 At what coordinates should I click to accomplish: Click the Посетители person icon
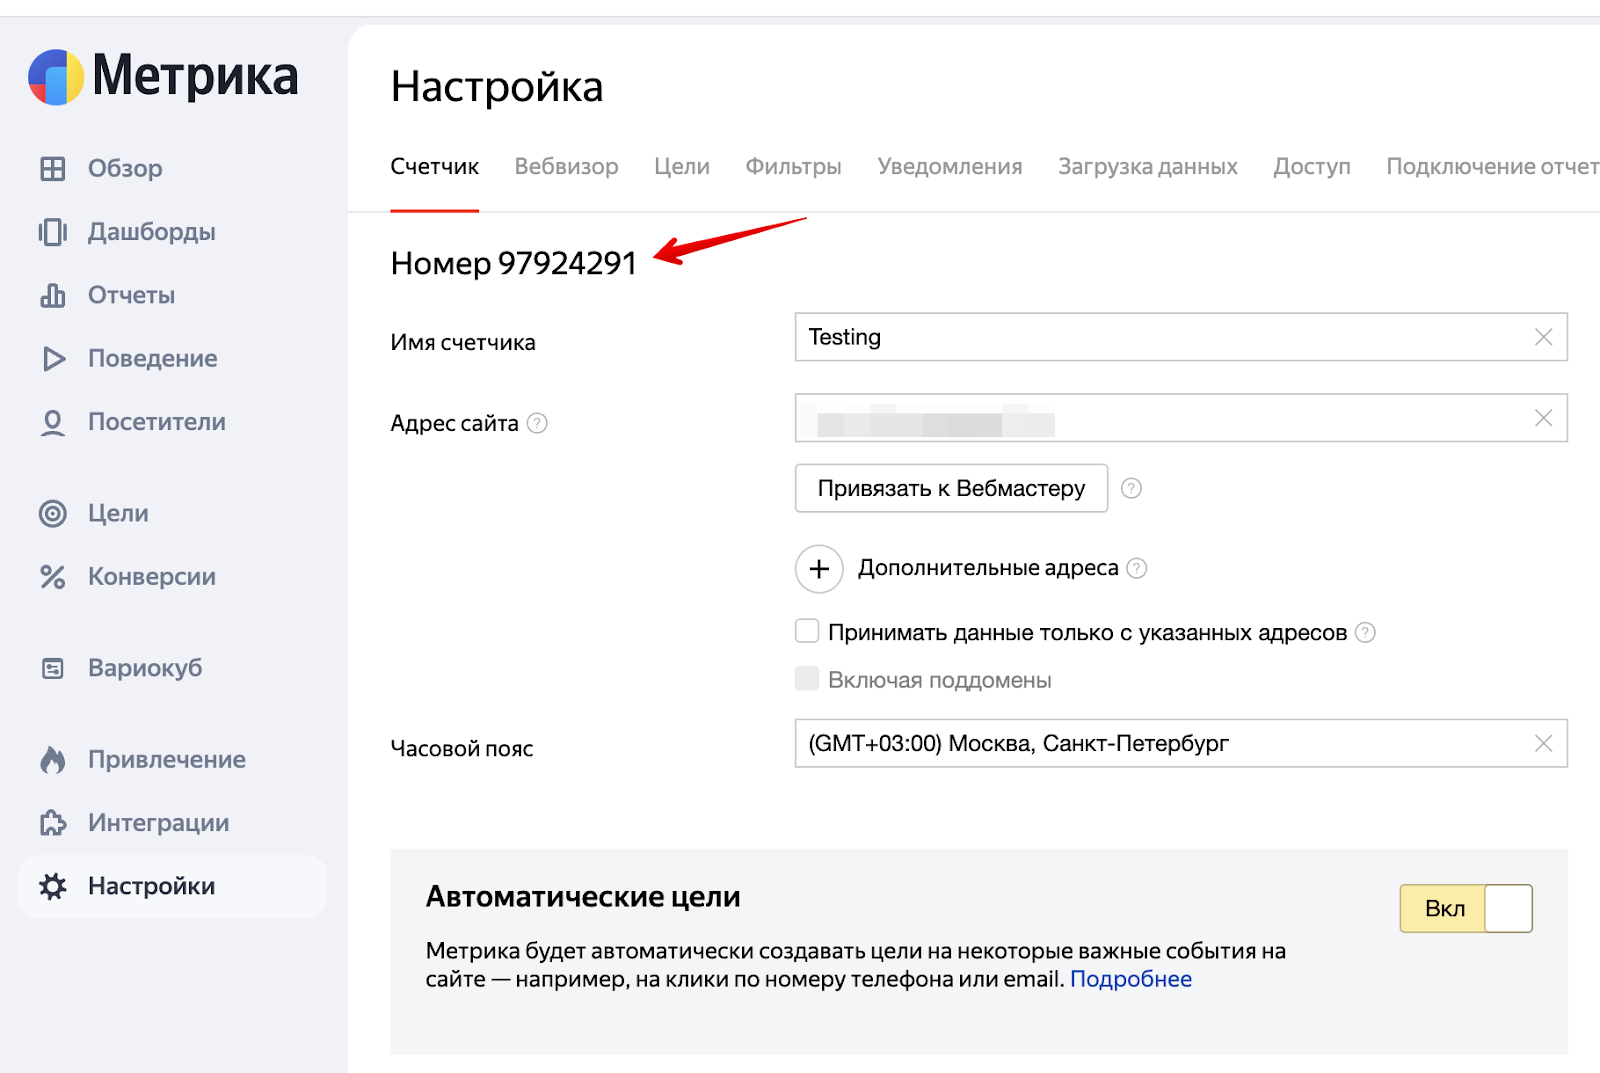pyautogui.click(x=53, y=422)
